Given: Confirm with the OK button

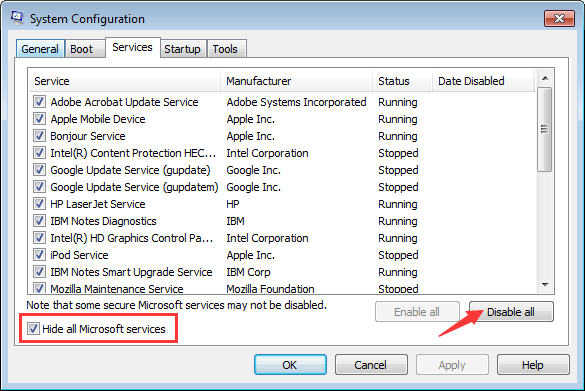Looking at the screenshot, I should pyautogui.click(x=290, y=365).
